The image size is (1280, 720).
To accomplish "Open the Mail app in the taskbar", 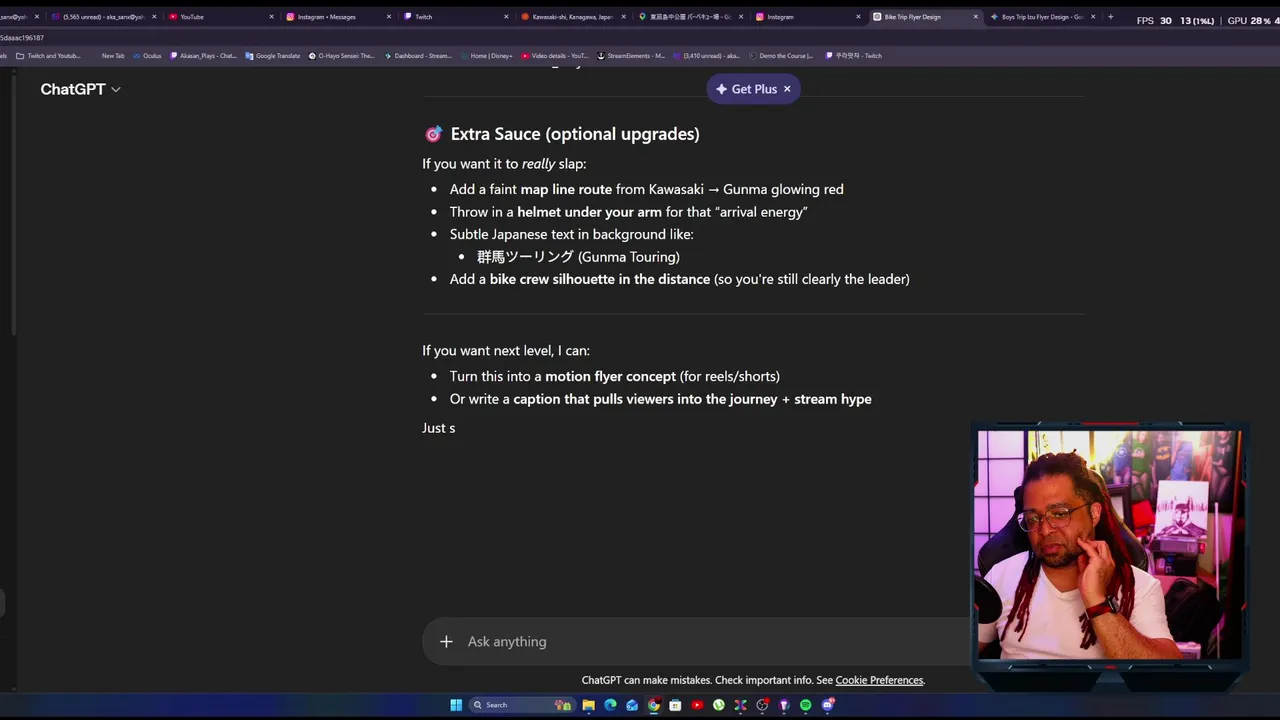I will click(632, 705).
